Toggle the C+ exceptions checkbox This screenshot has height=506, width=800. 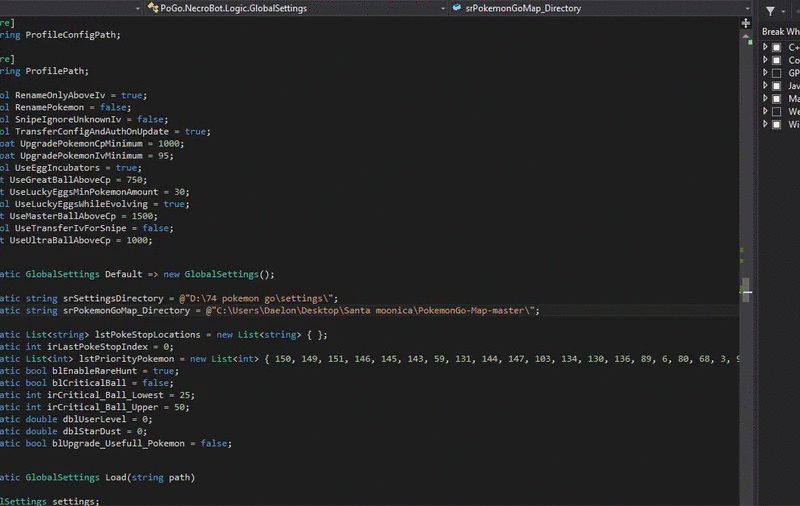click(777, 47)
